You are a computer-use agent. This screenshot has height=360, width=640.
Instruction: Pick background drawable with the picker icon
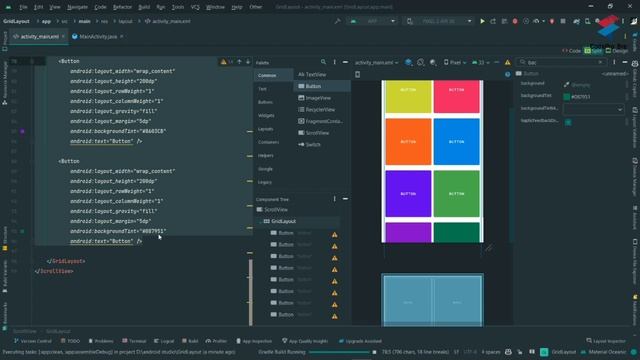pos(567,84)
